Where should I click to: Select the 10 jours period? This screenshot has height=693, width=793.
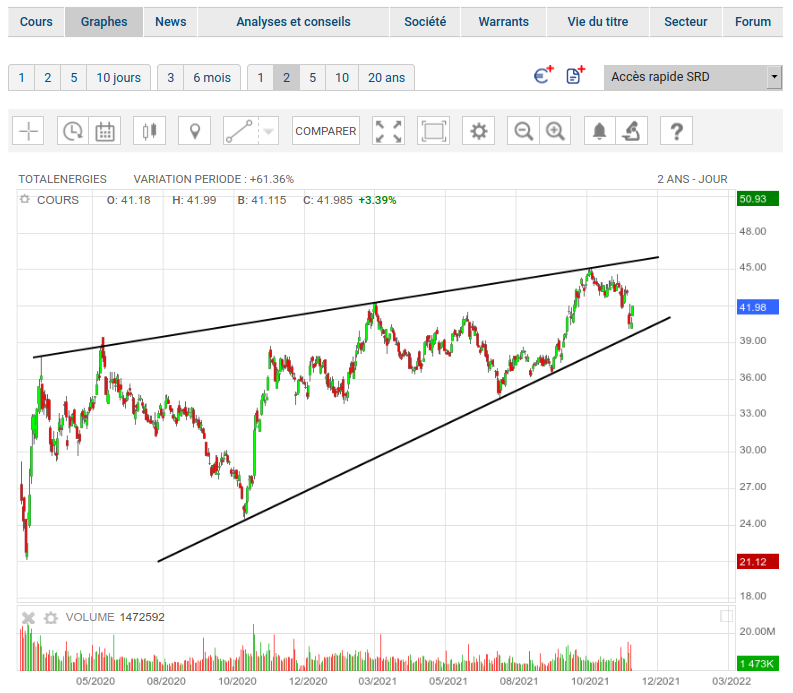[118, 77]
